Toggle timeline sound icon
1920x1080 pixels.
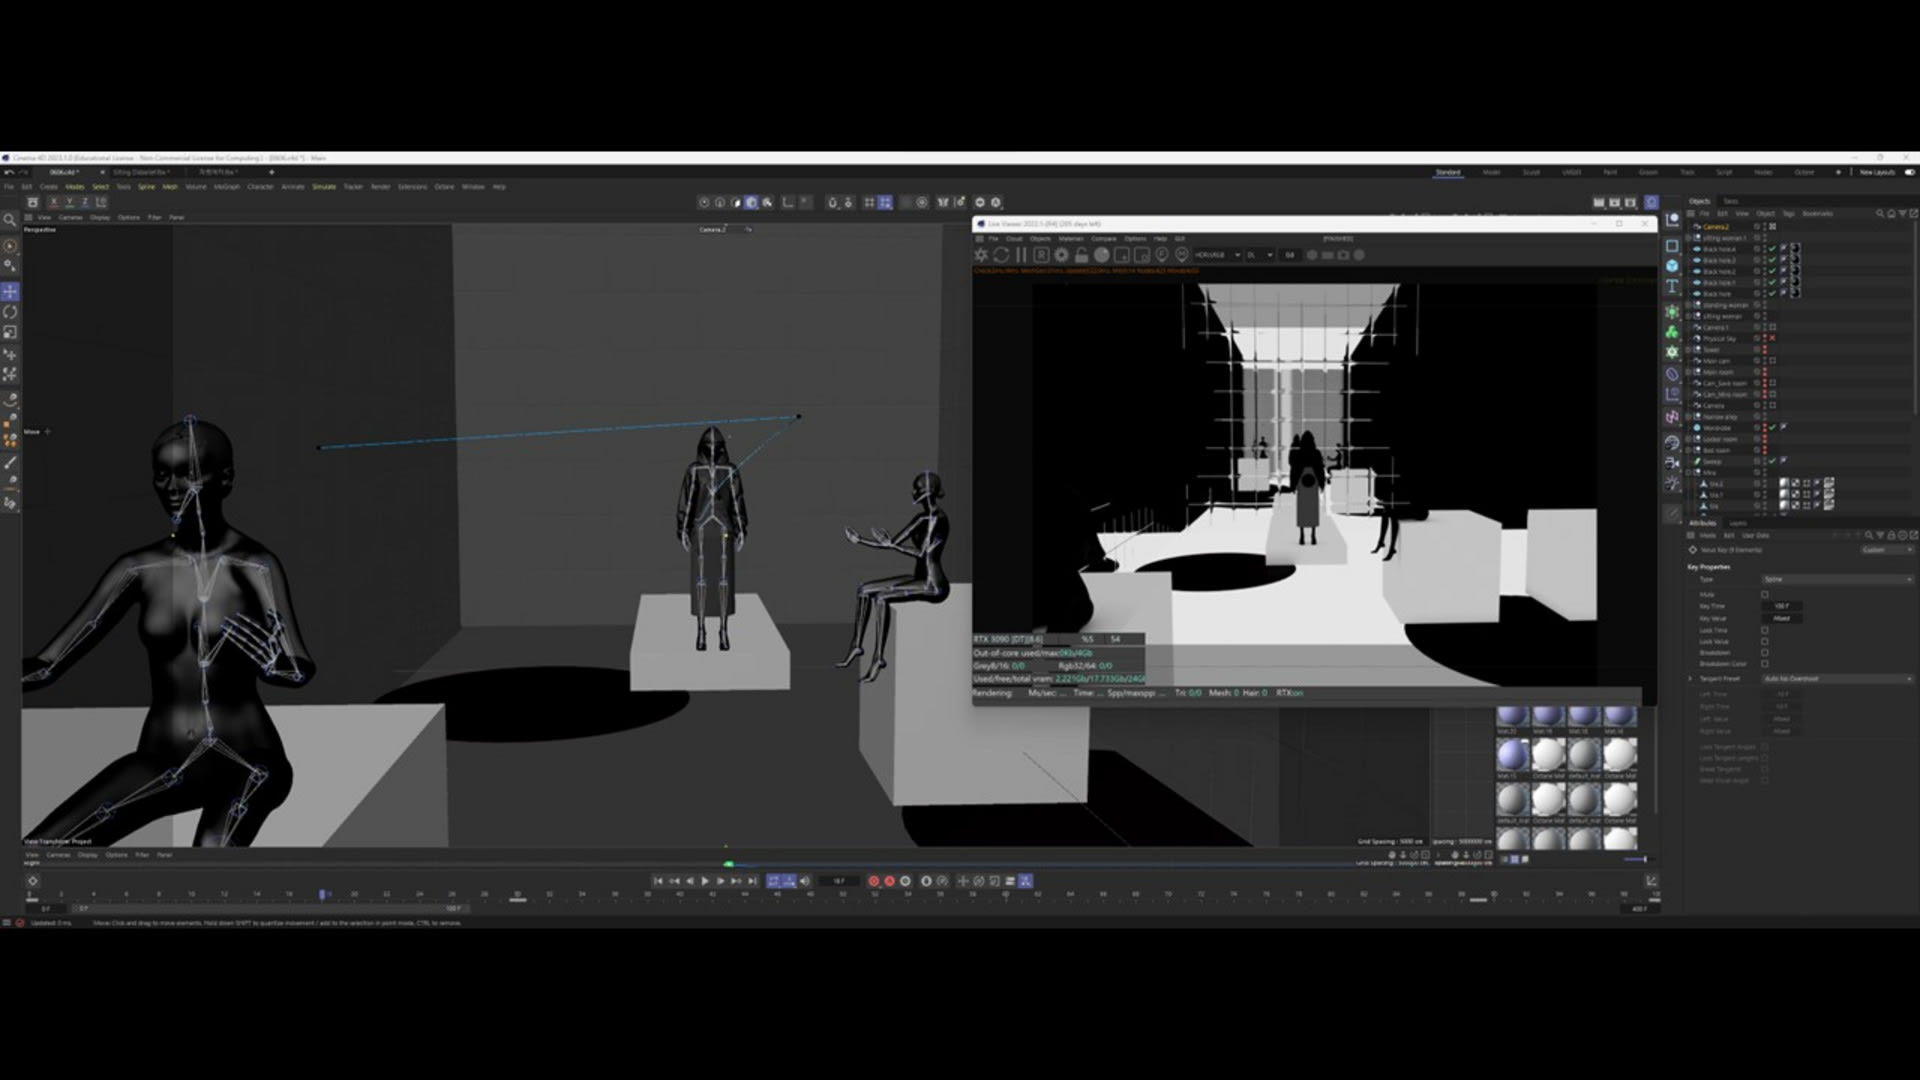coord(805,881)
